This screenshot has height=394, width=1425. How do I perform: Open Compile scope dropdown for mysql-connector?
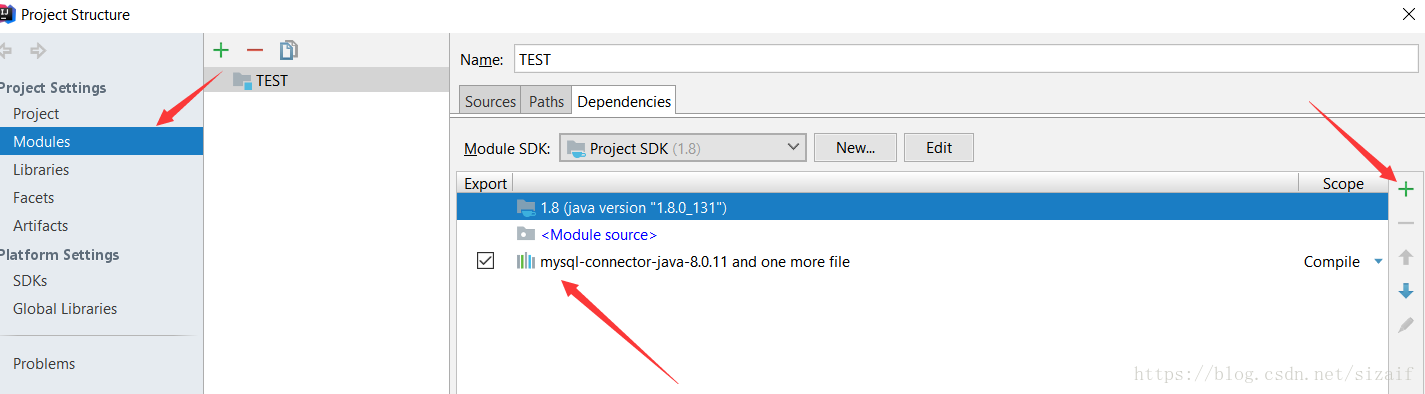[1378, 262]
